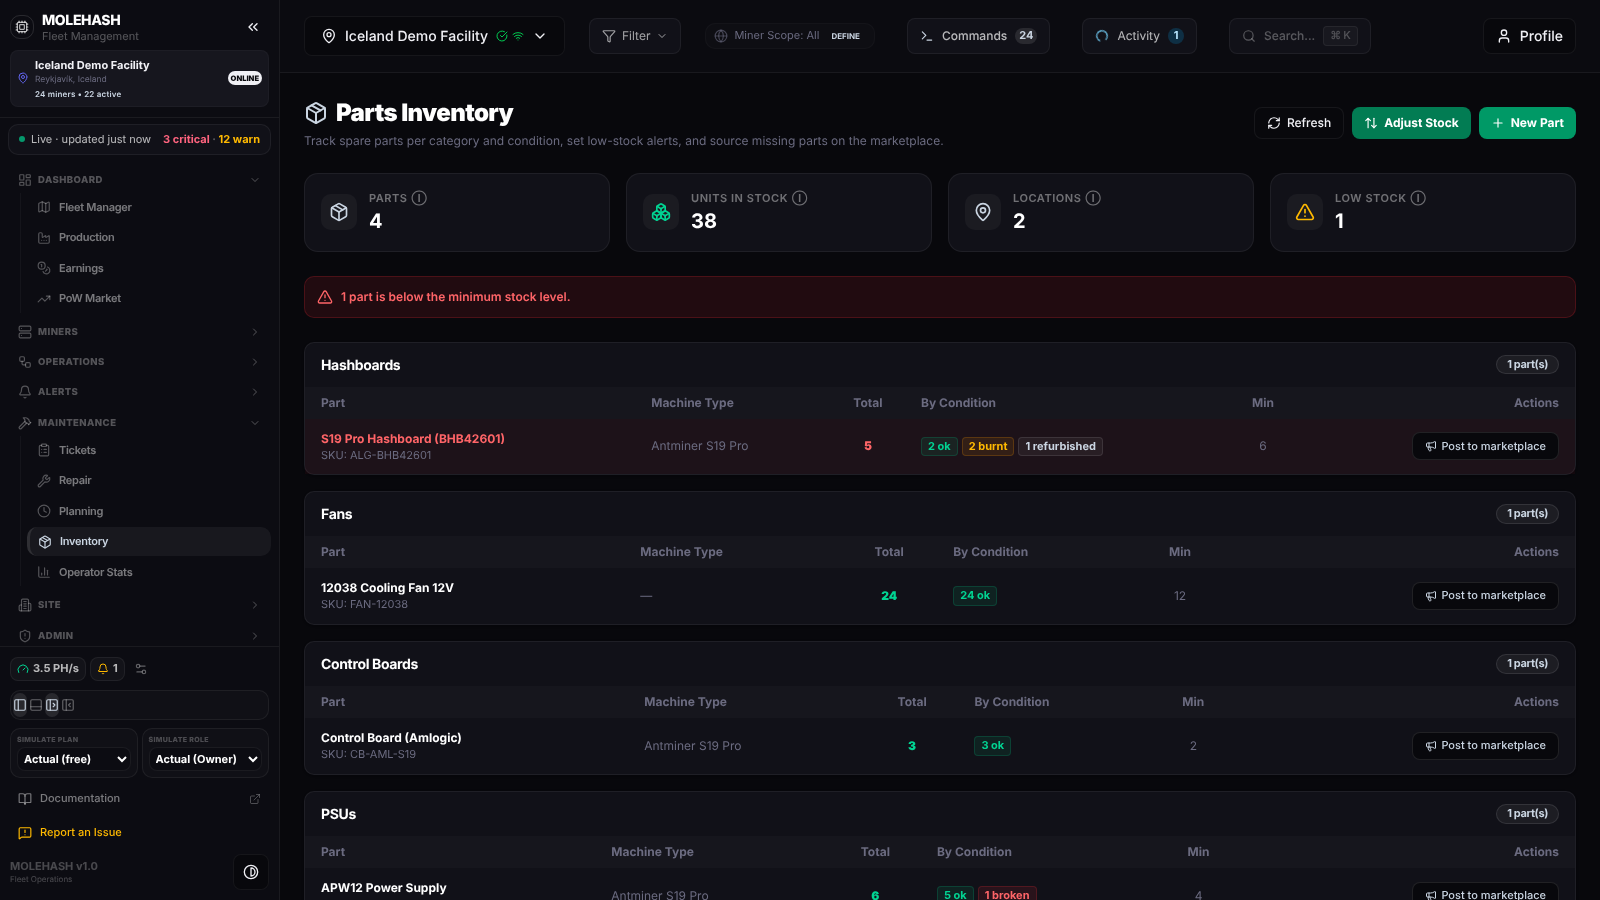Screen dimensions: 1600x900
Task: Open Operator Stats page
Action: click(x=148, y=573)
